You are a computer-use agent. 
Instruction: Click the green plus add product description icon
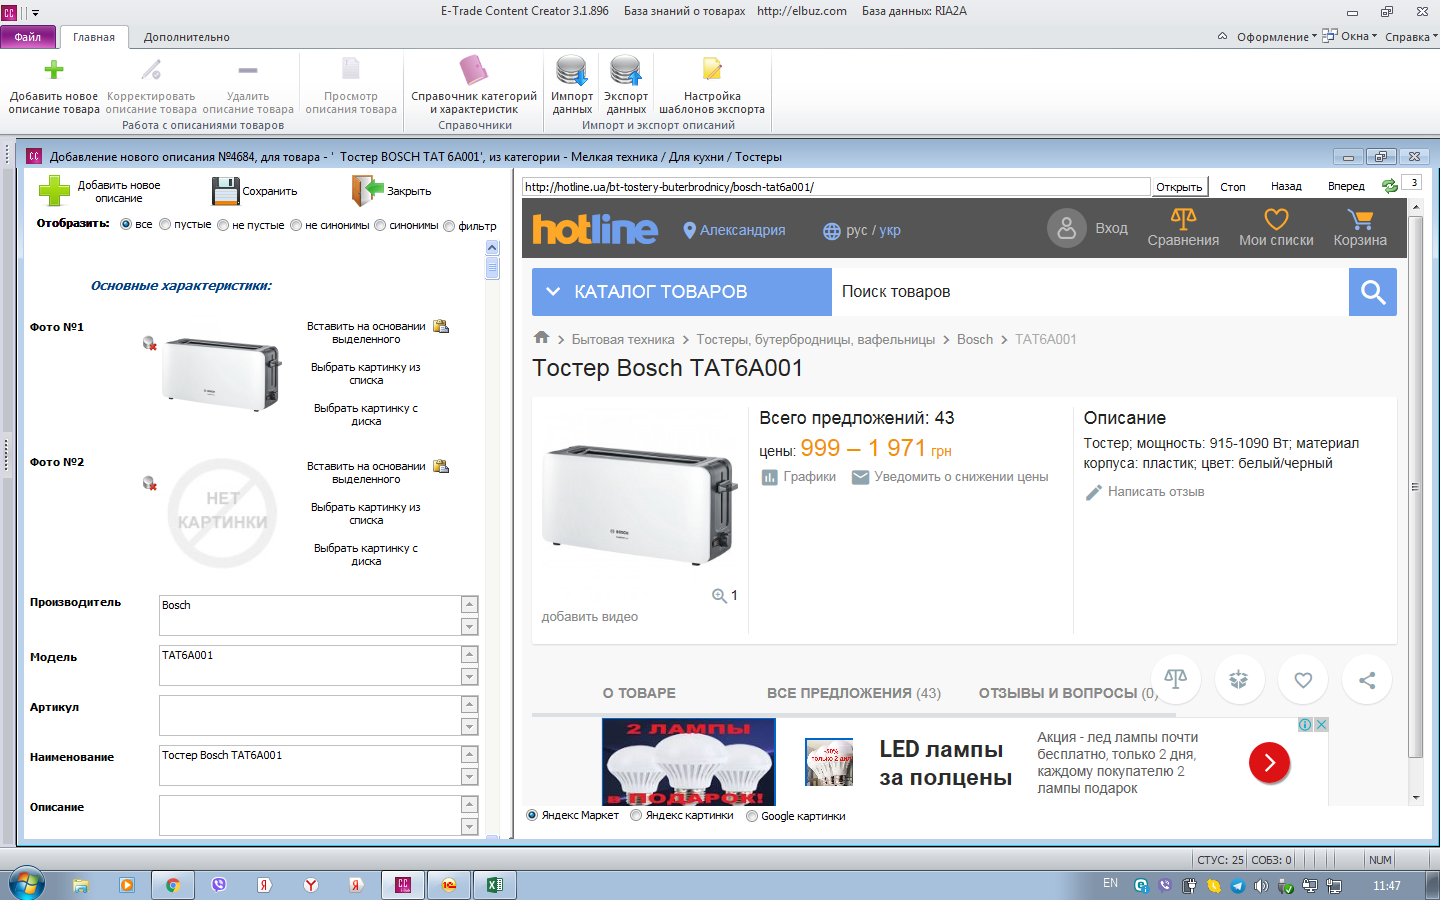(54, 70)
